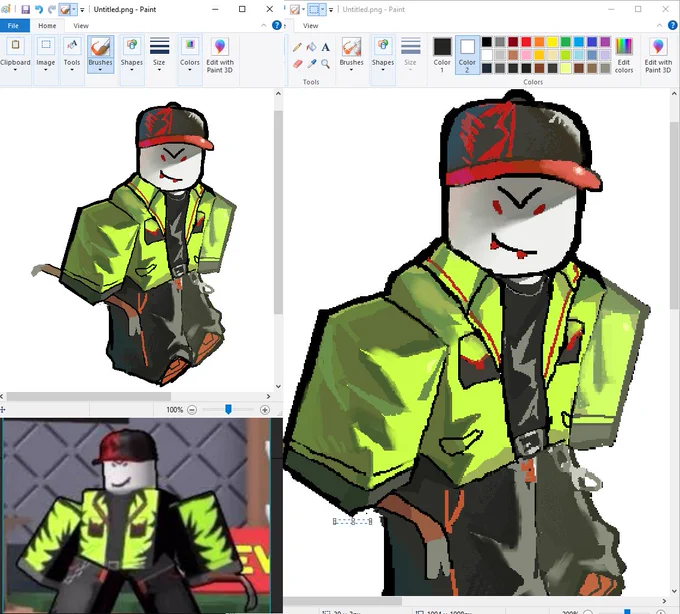
Task: Activate Color 1 foreground box
Action: (x=442, y=55)
